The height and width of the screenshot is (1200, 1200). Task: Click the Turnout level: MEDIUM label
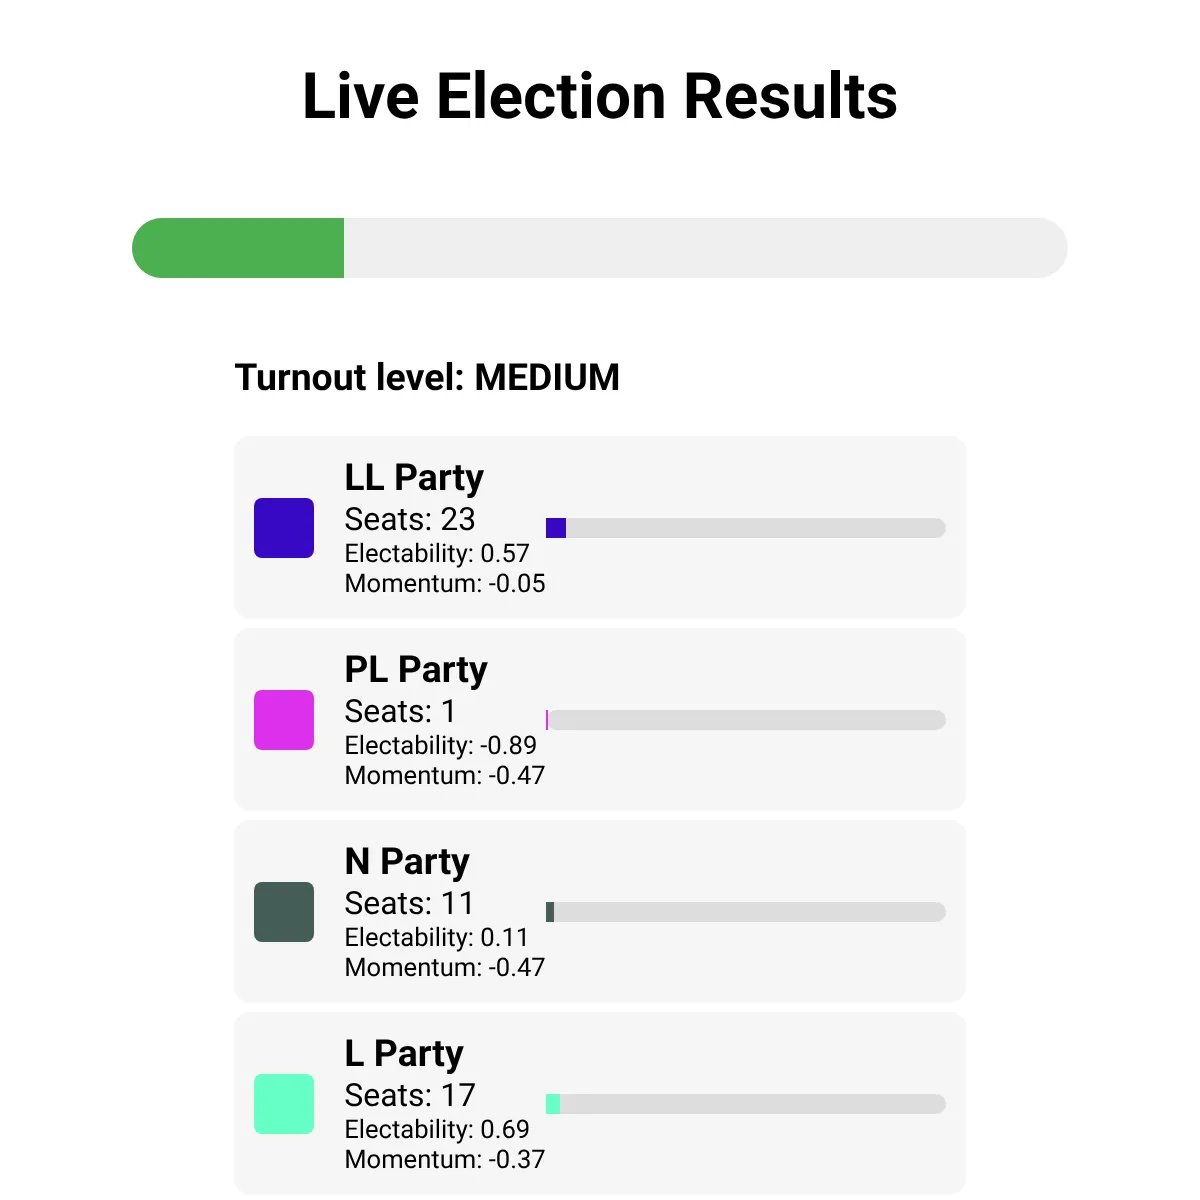pos(427,378)
